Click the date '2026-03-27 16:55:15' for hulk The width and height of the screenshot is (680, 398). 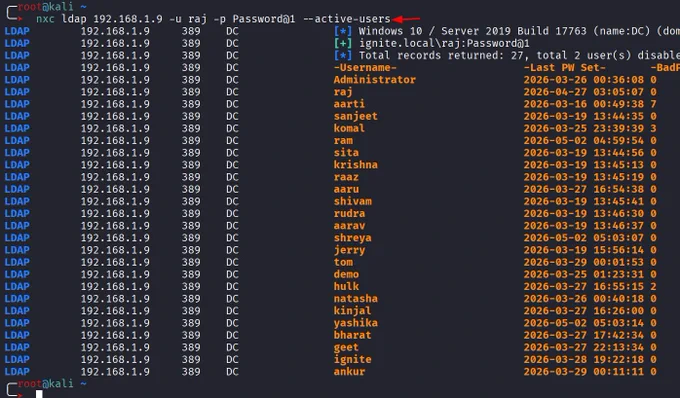click(x=583, y=286)
